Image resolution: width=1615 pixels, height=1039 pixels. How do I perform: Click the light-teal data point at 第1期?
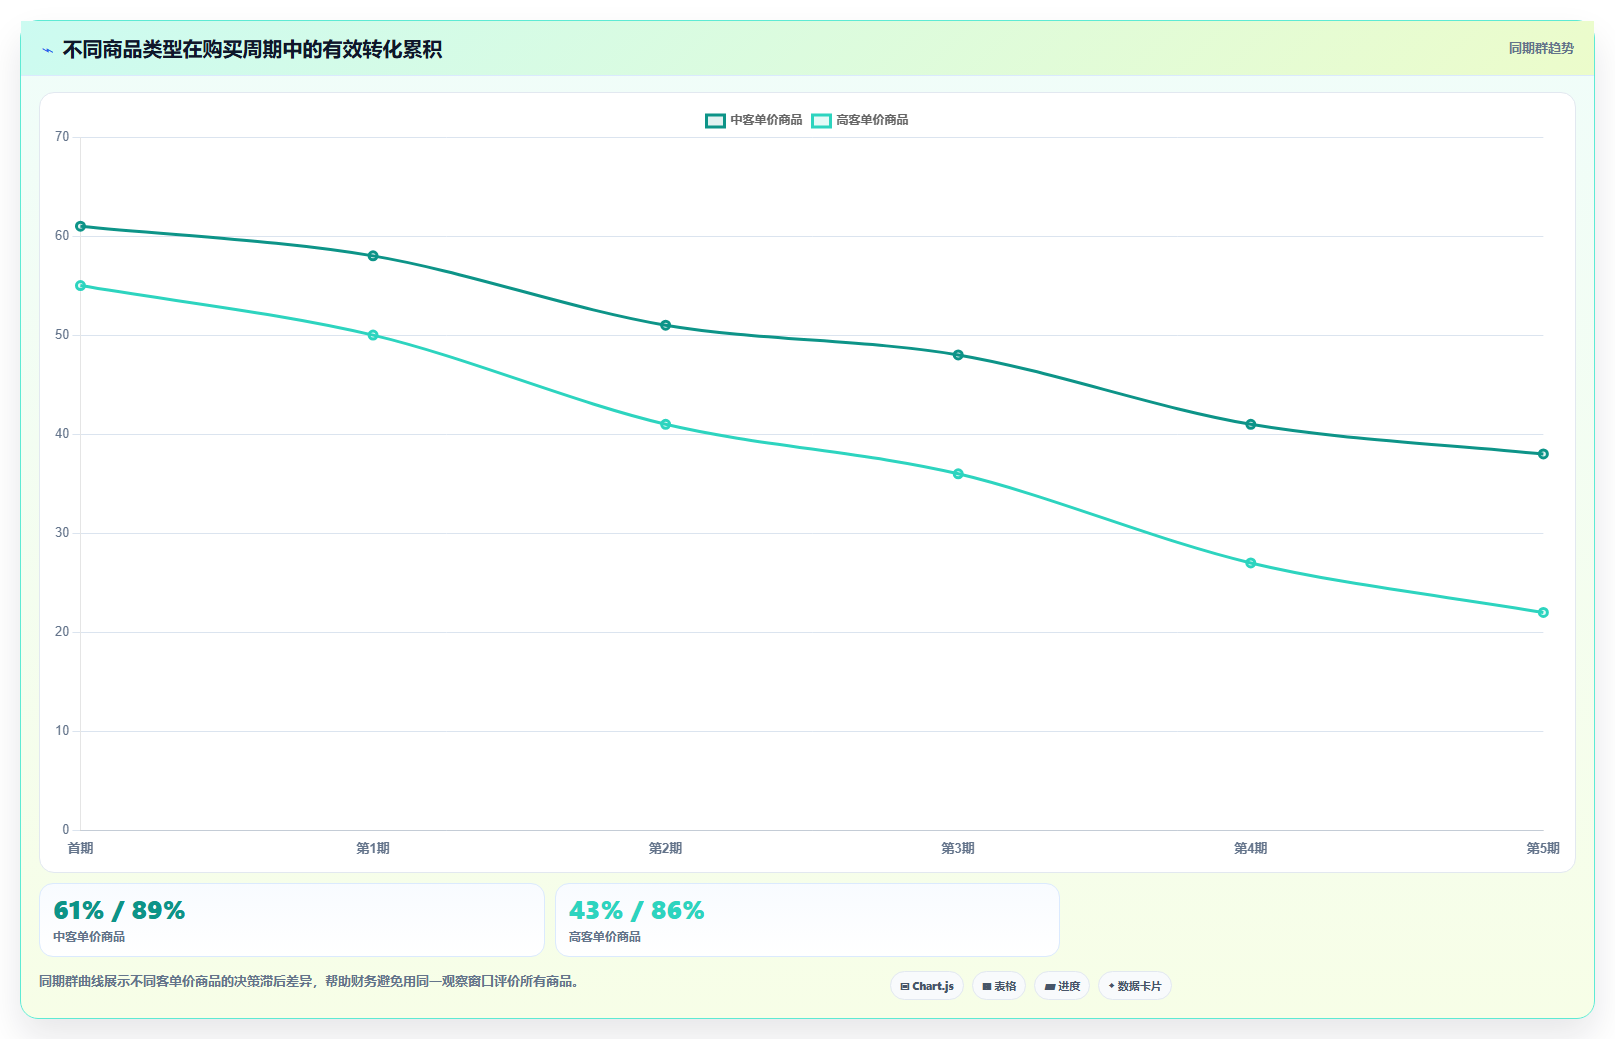tap(373, 335)
